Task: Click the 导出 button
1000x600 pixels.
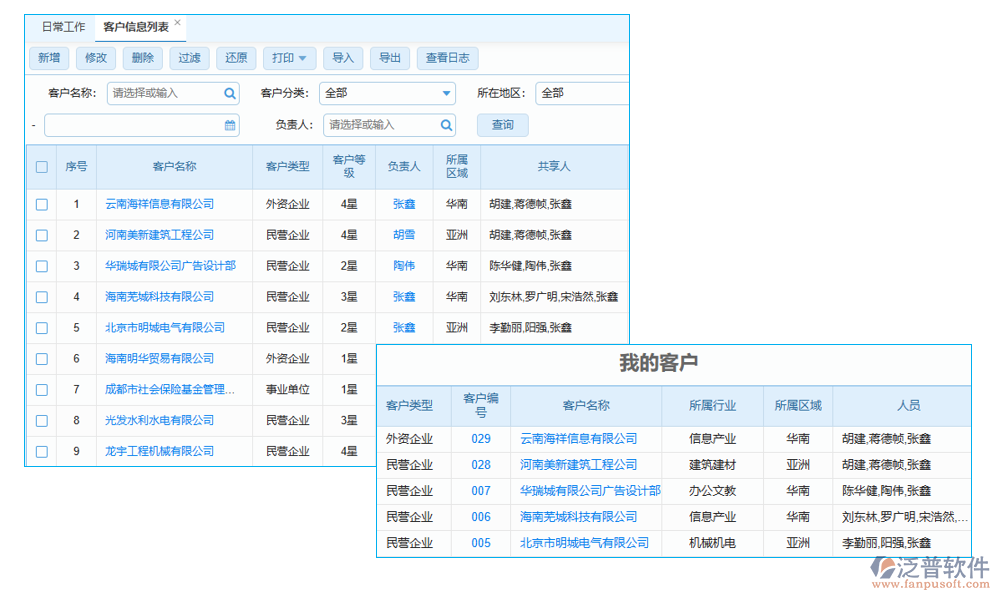Action: coord(390,58)
